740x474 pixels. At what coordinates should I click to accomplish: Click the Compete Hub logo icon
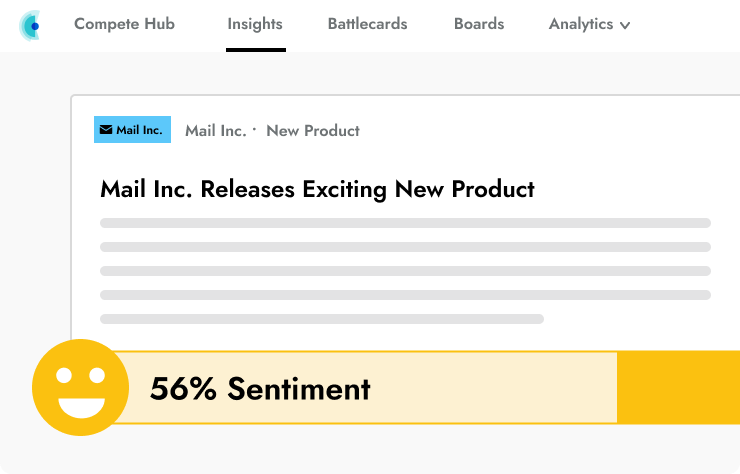click(30, 25)
